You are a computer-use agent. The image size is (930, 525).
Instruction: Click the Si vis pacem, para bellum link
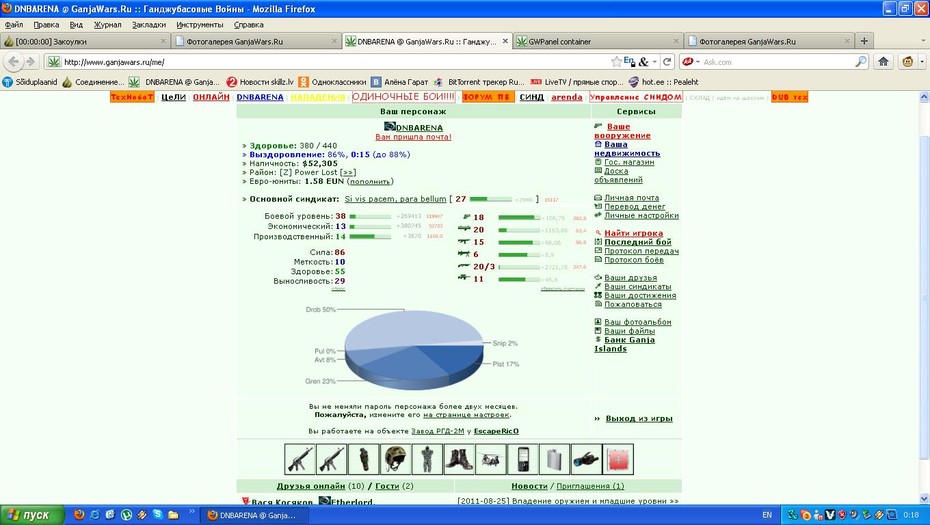[395, 199]
